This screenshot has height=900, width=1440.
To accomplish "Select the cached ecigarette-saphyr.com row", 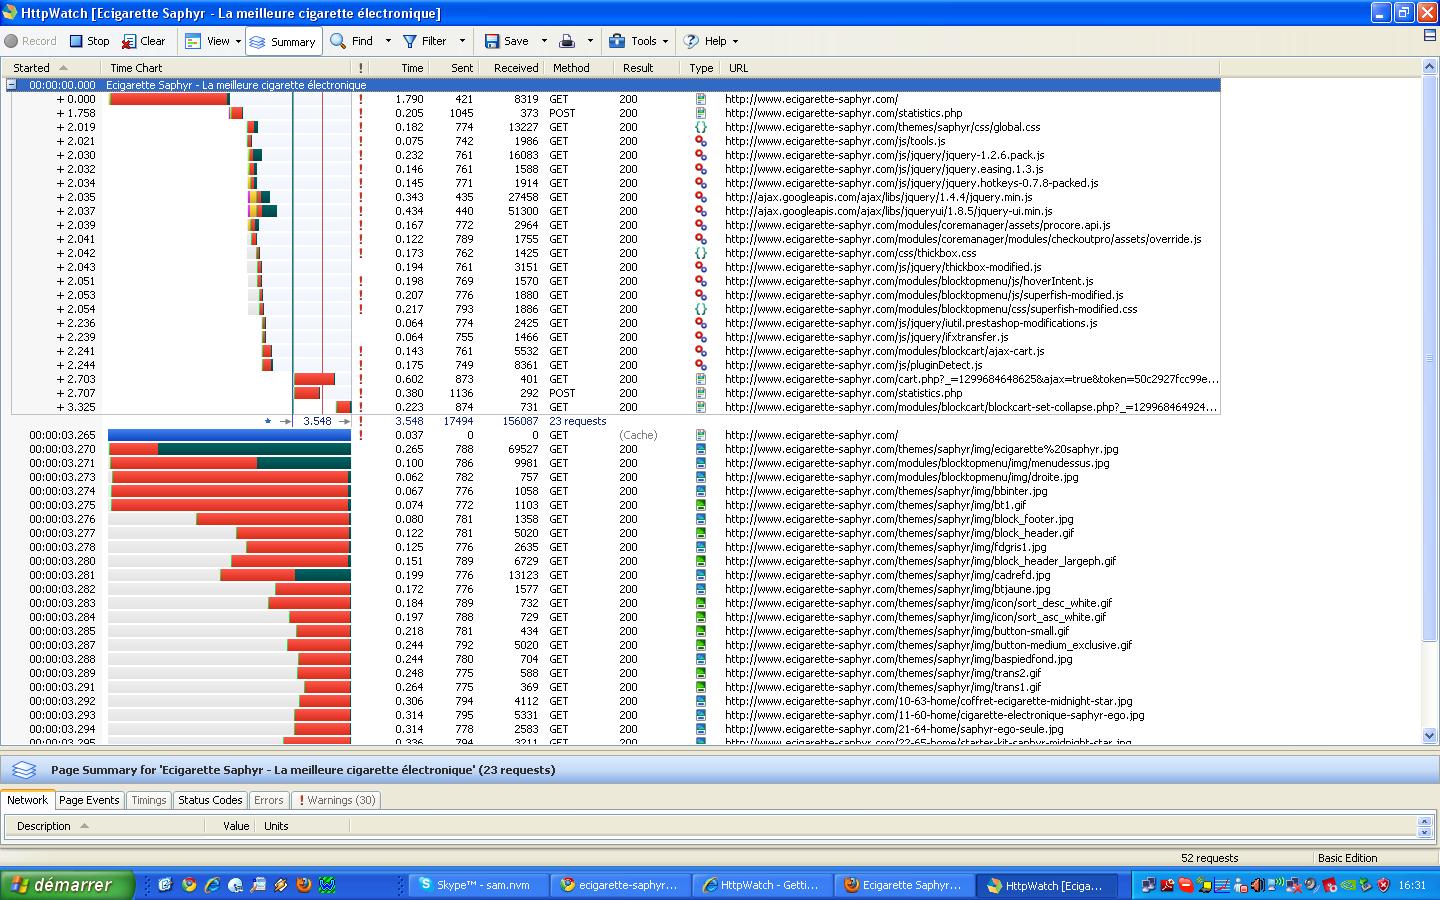I will pyautogui.click(x=615, y=435).
